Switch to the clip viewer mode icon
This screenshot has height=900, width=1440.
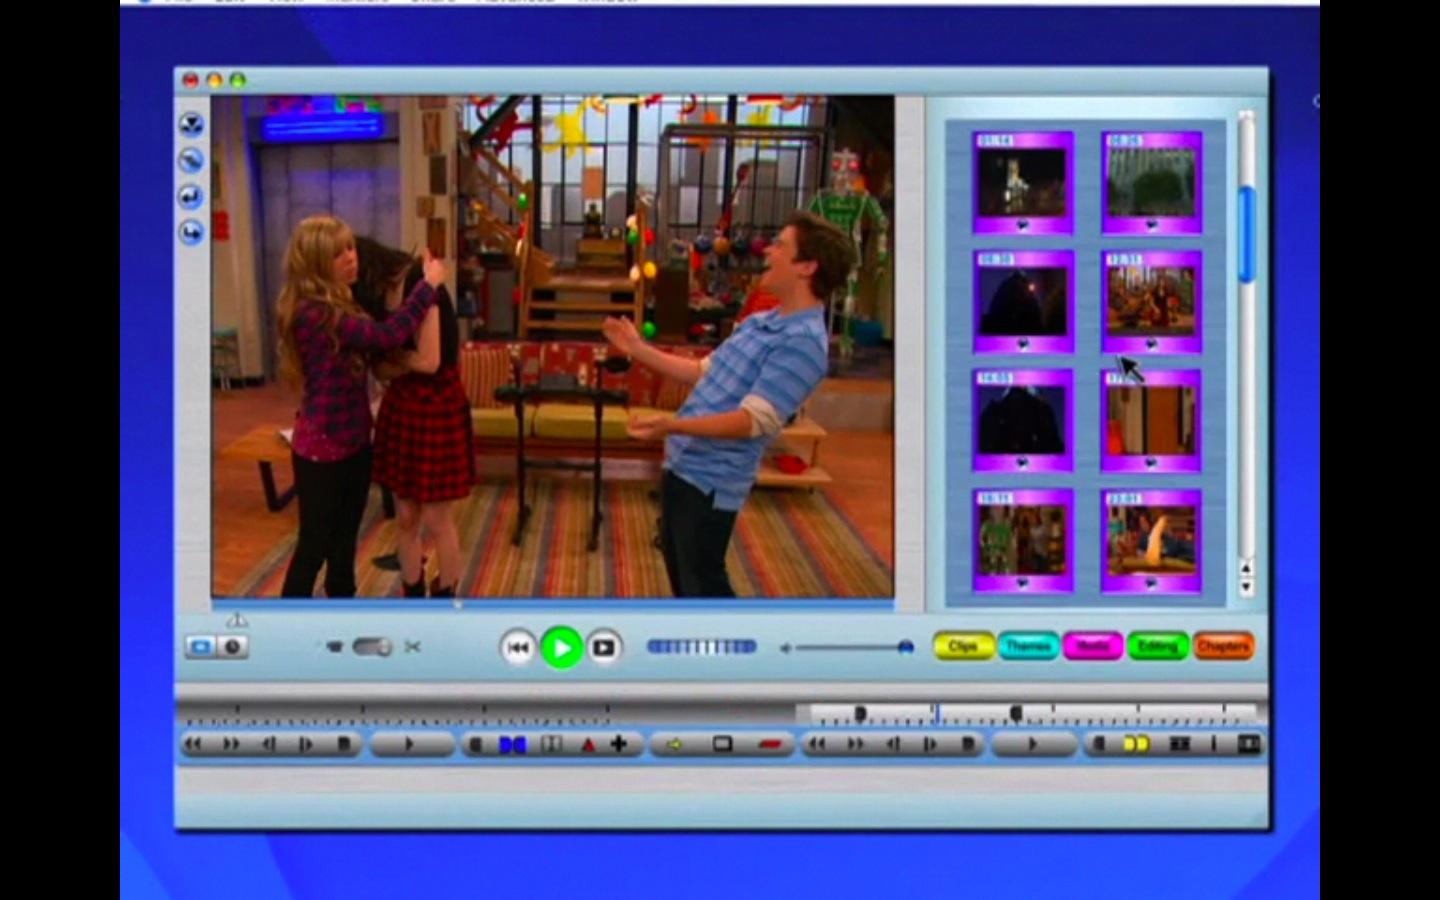200,647
